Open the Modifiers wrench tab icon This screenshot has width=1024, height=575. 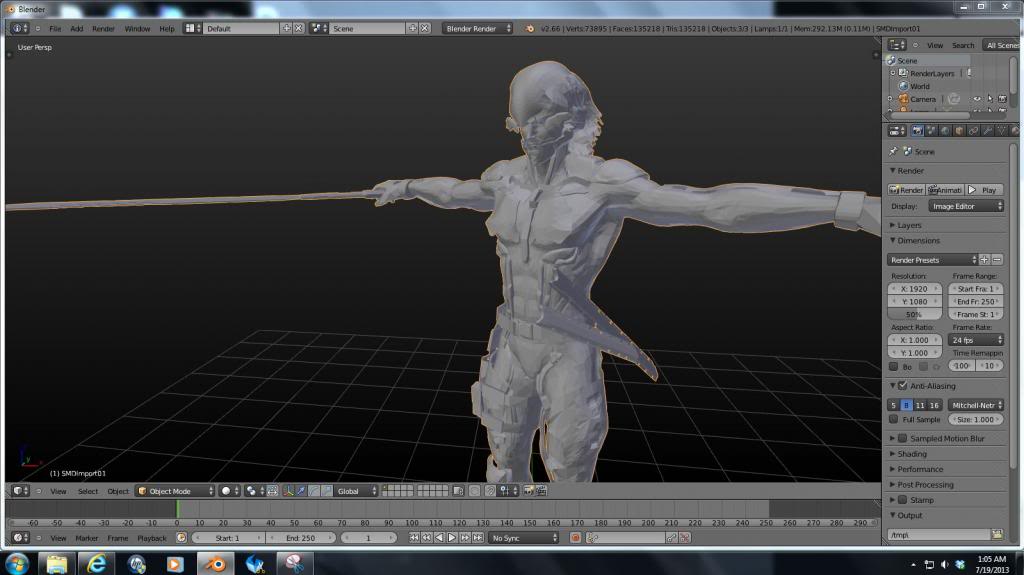coord(987,131)
